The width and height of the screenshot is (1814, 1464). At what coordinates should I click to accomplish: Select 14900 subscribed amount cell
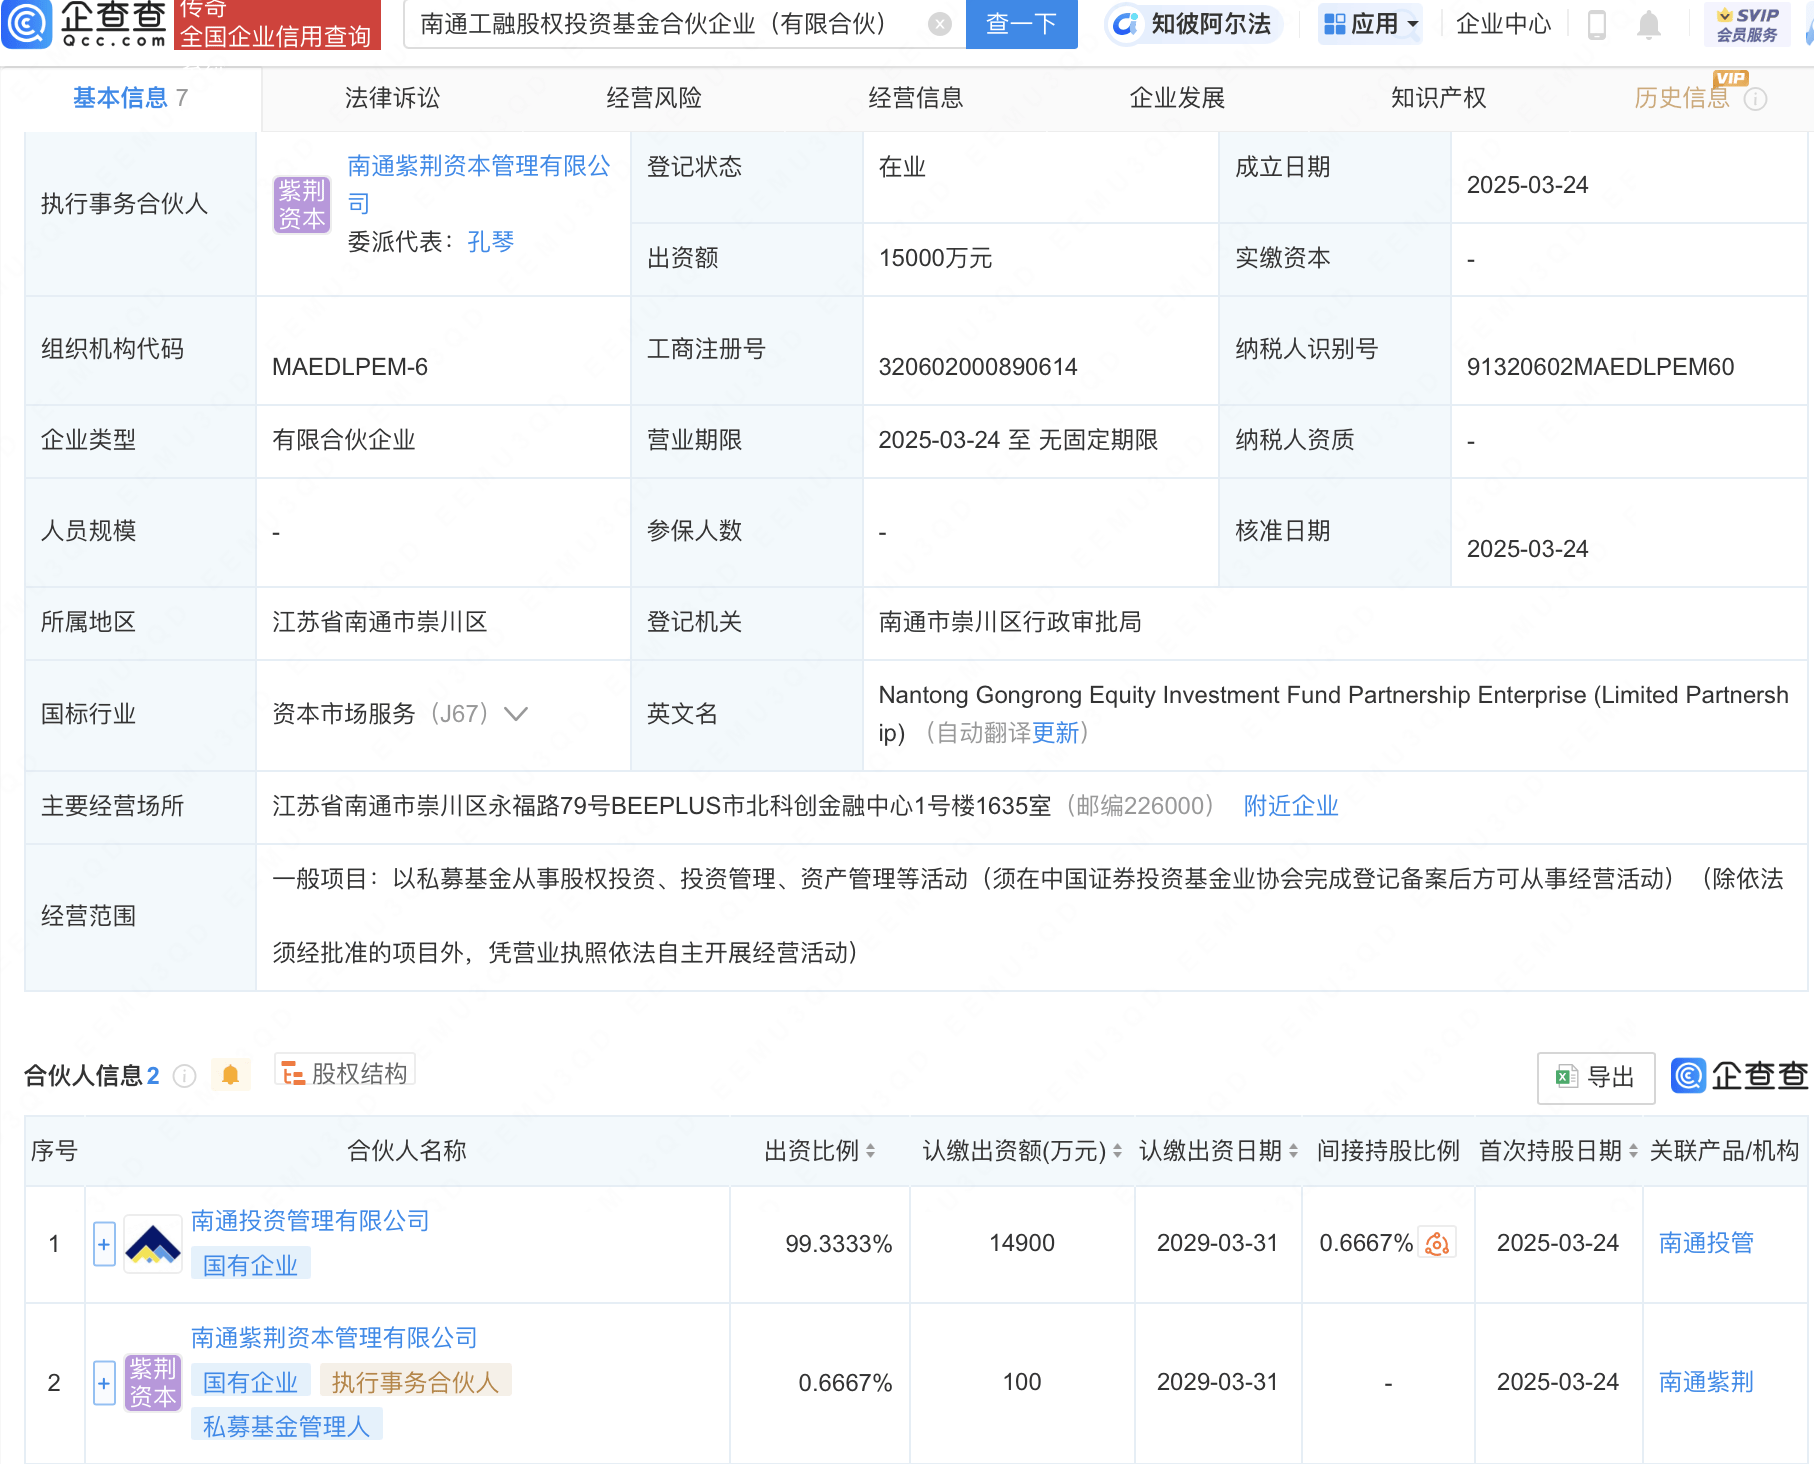[1022, 1243]
